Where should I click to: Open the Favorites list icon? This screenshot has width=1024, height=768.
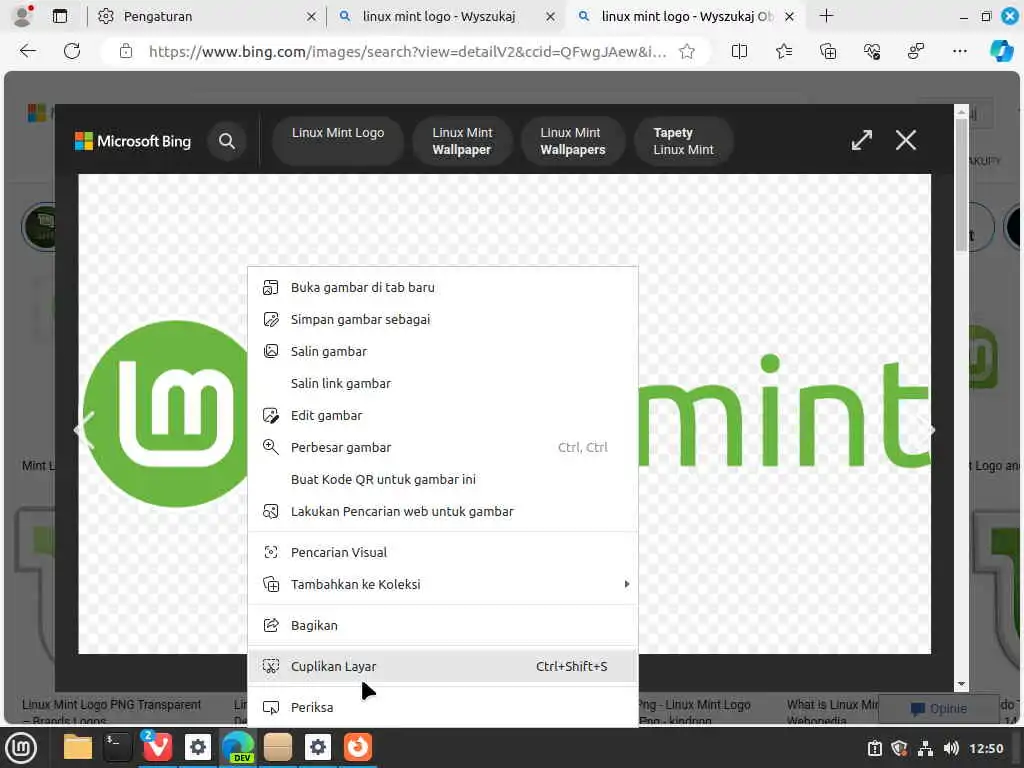coord(784,51)
